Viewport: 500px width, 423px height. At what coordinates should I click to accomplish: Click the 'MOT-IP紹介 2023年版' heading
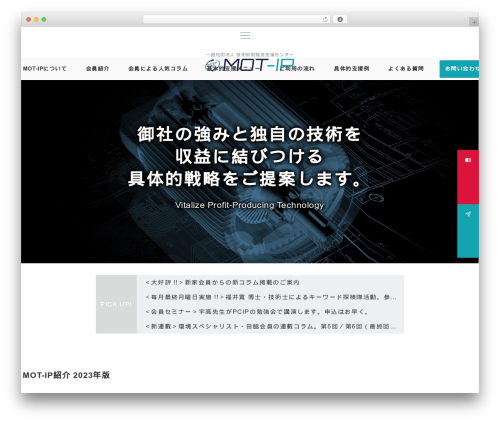point(66,375)
